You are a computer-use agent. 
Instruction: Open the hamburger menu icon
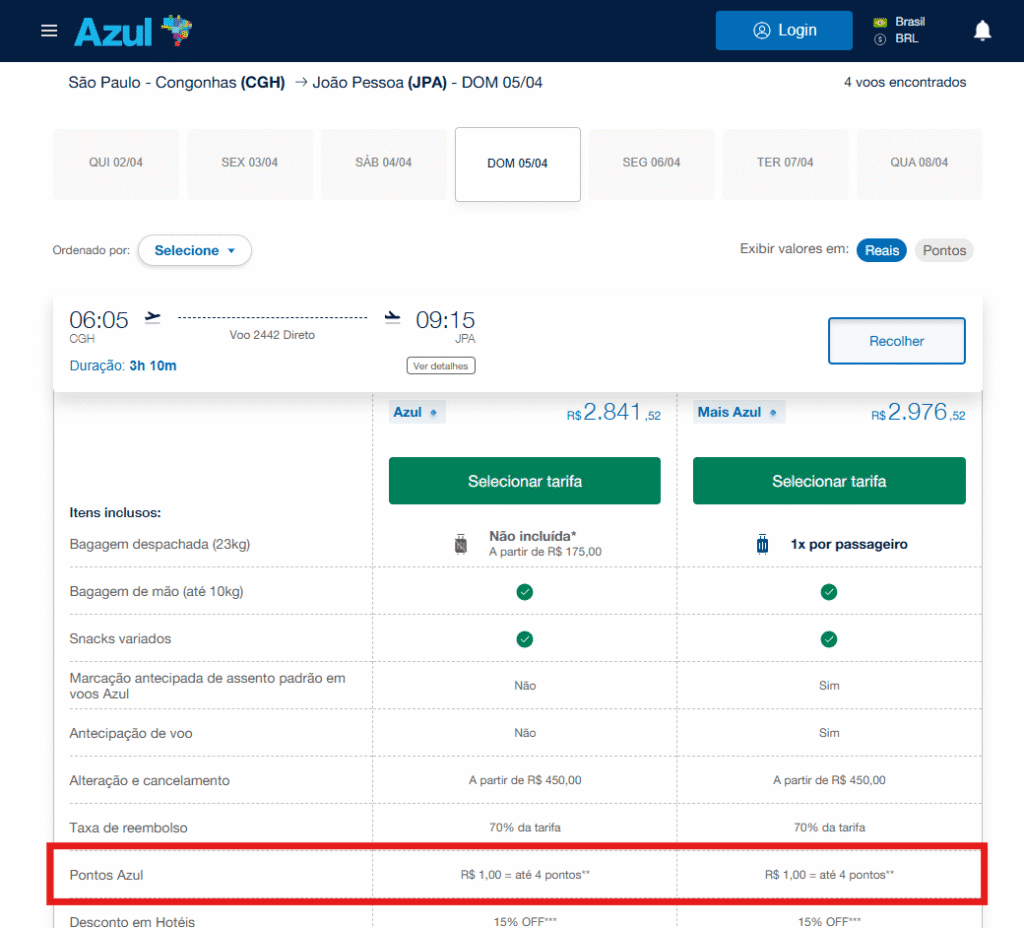pyautogui.click(x=49, y=31)
